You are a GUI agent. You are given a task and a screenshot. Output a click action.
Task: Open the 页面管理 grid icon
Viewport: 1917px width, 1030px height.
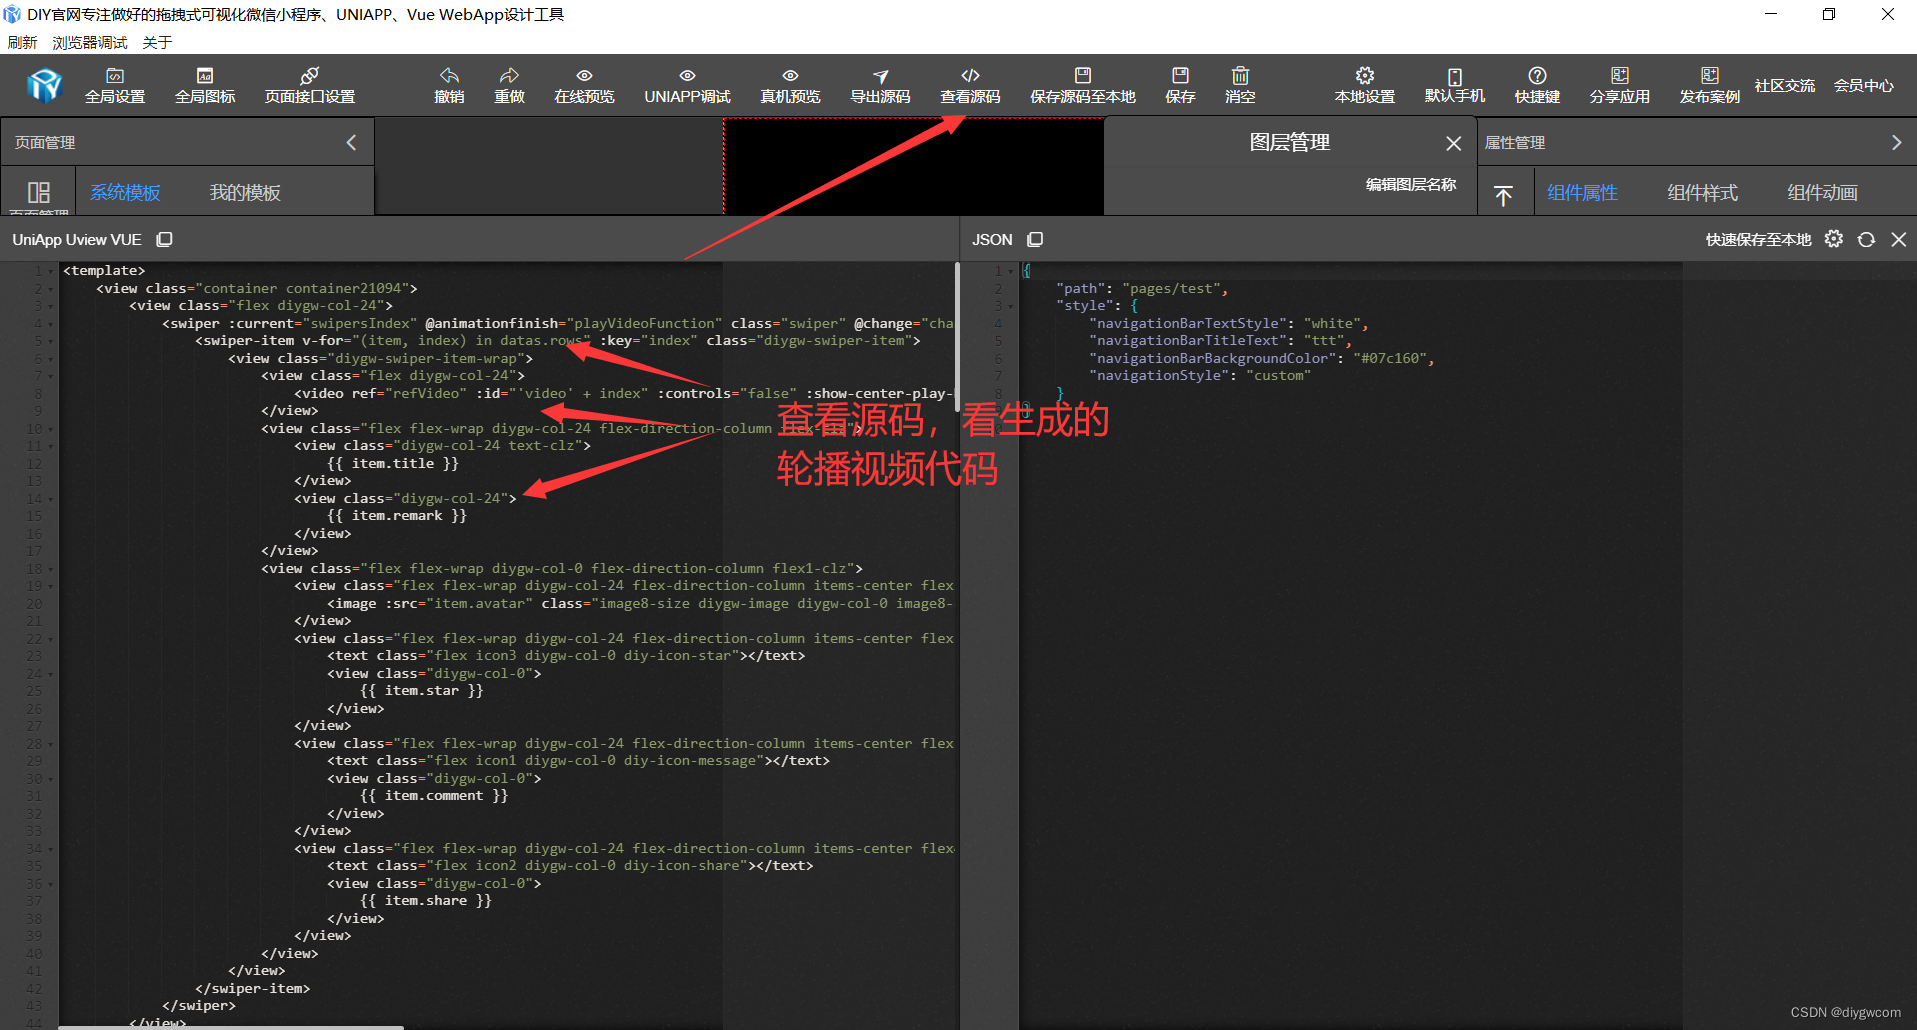[x=39, y=192]
